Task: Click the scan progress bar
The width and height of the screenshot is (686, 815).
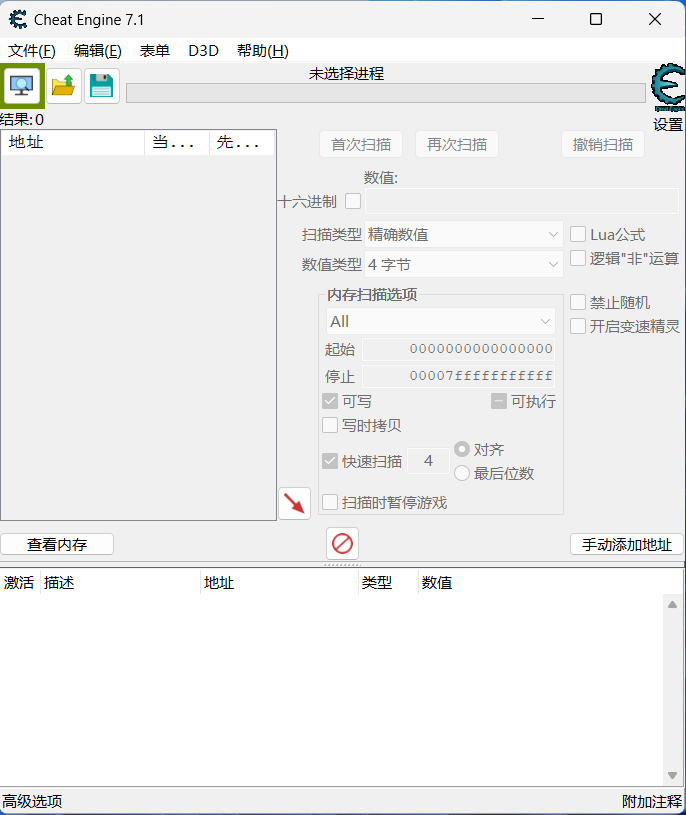Action: [386, 93]
